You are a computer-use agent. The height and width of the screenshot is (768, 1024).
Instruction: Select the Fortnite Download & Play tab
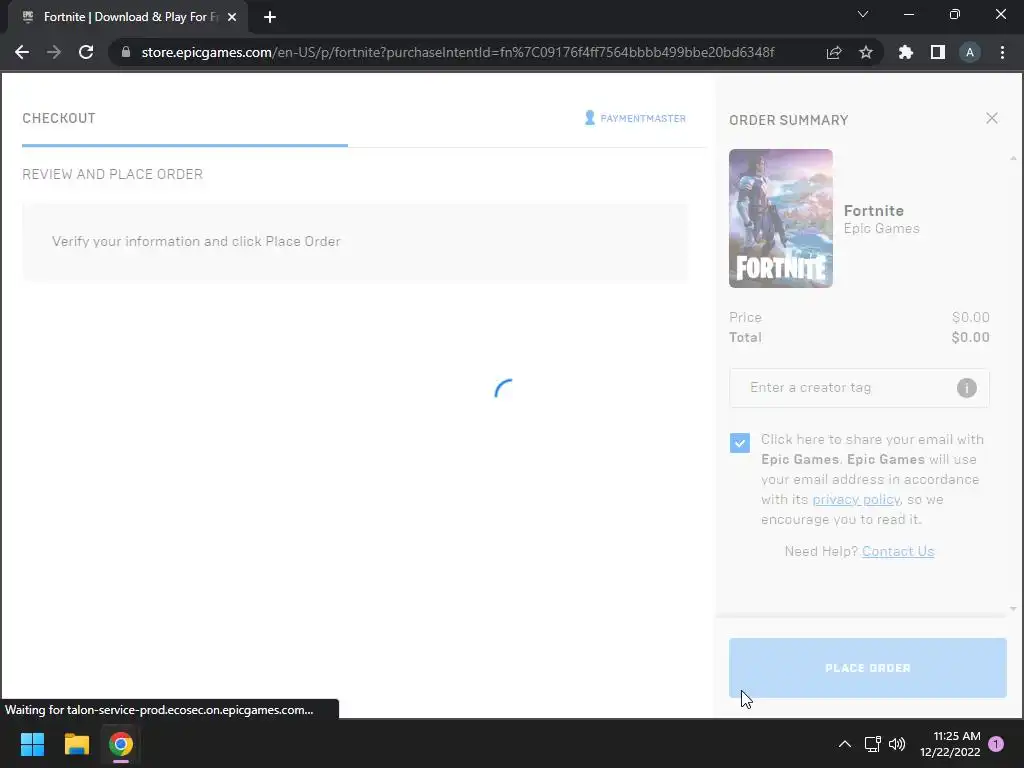coord(127,17)
